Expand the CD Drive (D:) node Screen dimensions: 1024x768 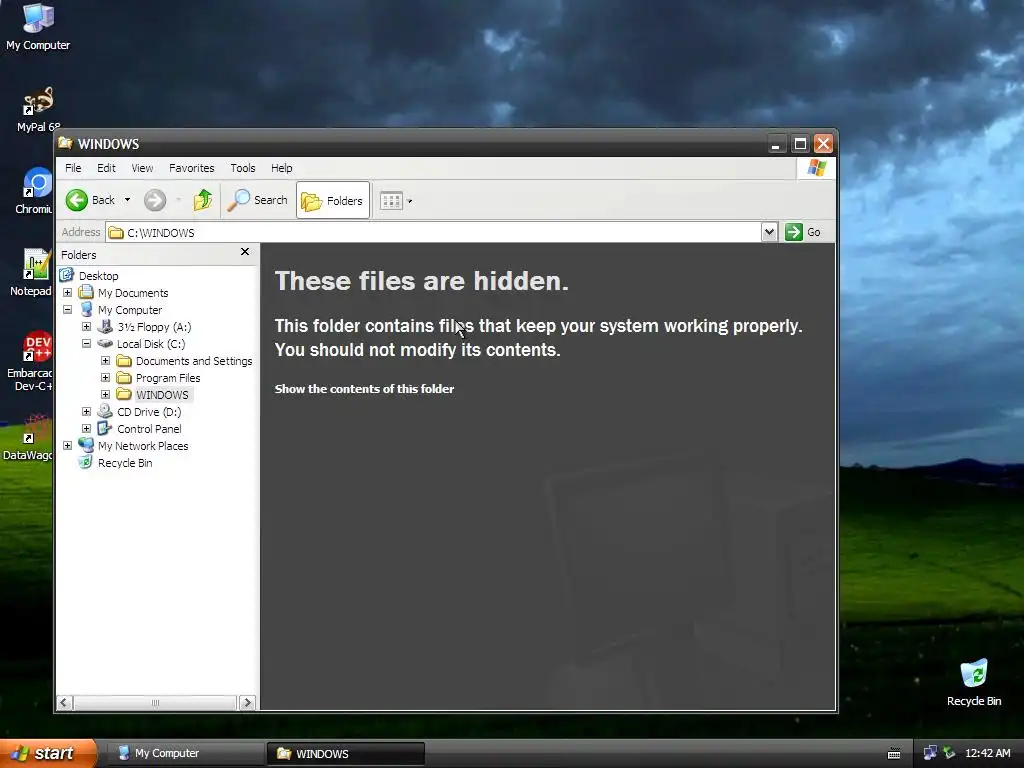pyautogui.click(x=86, y=411)
